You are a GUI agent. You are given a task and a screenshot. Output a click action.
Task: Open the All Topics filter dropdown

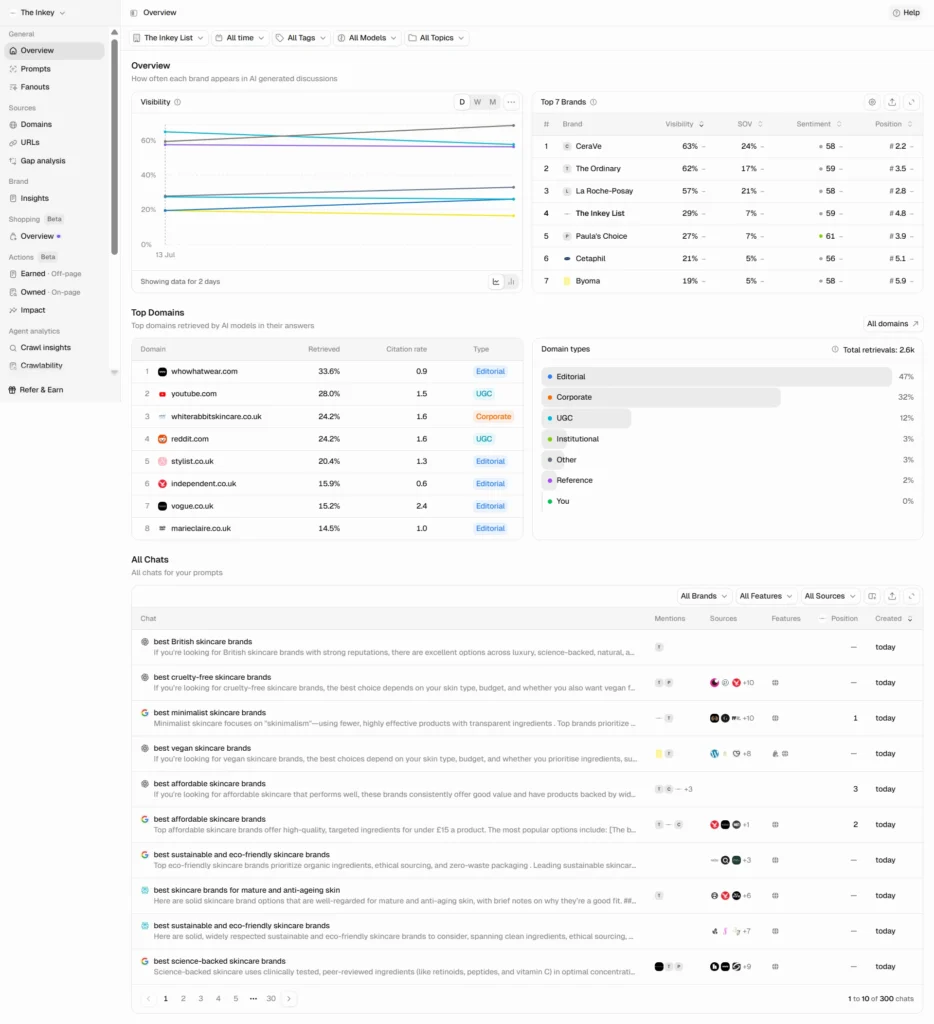[436, 38]
